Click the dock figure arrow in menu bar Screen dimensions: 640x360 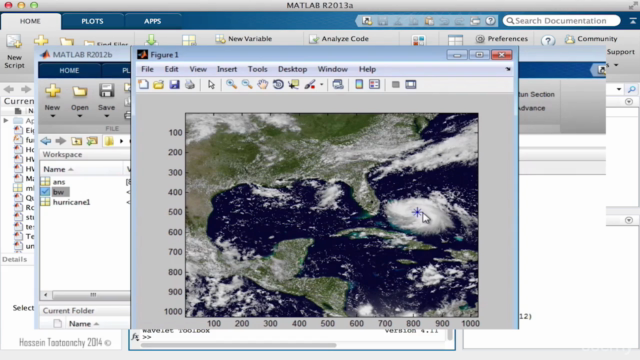508,69
